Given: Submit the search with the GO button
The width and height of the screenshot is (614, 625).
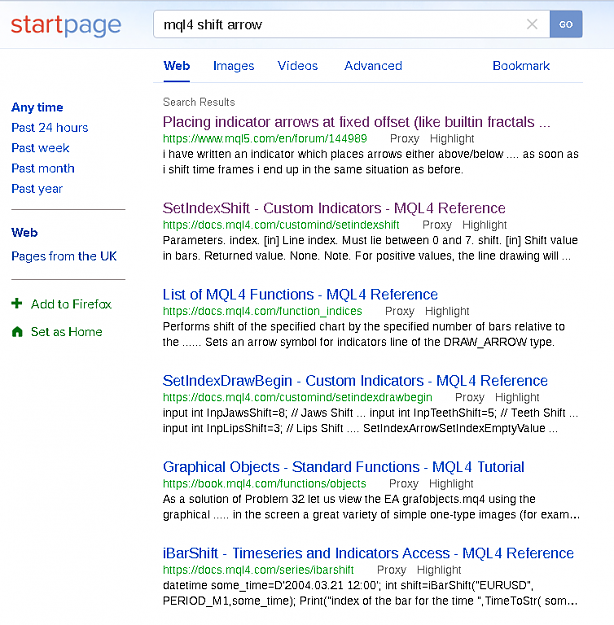Looking at the screenshot, I should [x=566, y=24].
